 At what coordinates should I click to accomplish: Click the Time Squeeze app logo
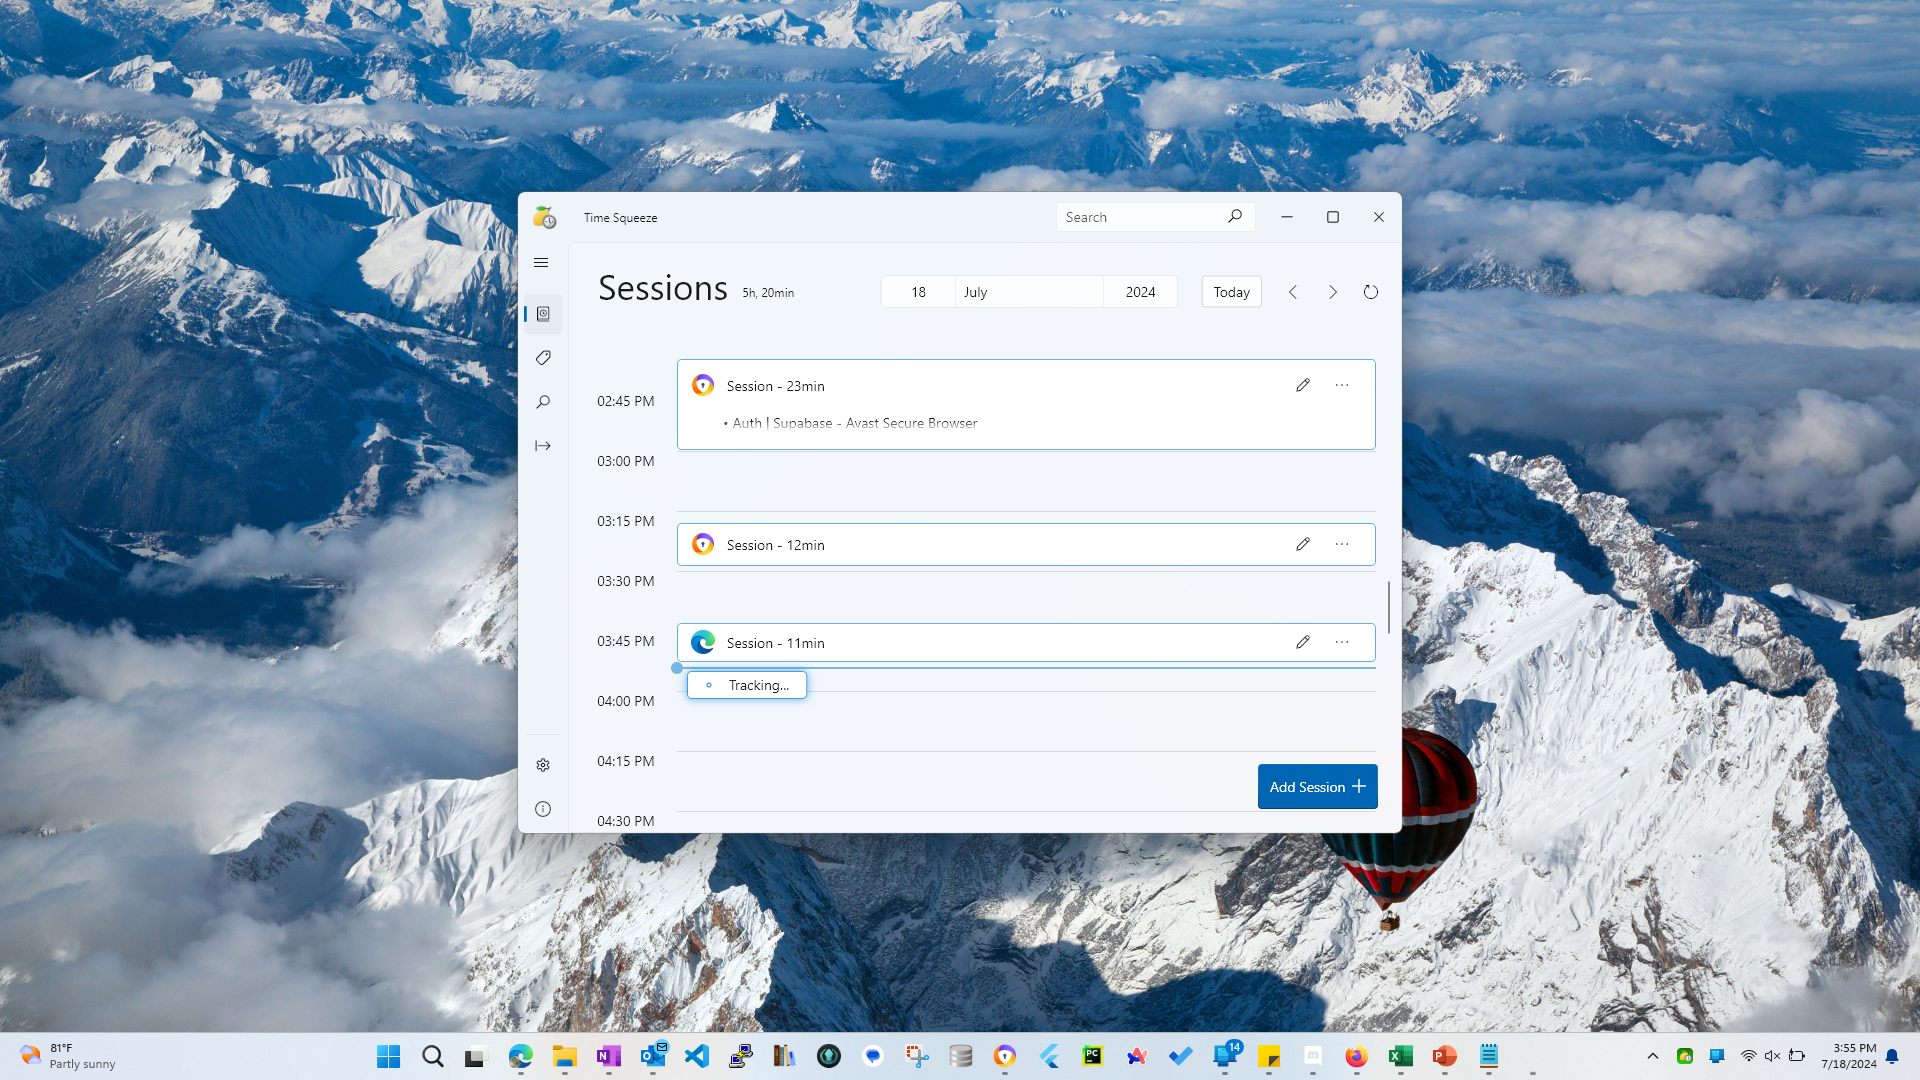pos(544,217)
